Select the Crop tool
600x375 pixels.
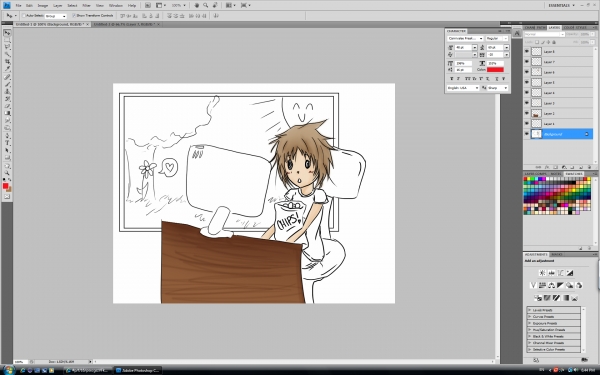(7, 62)
